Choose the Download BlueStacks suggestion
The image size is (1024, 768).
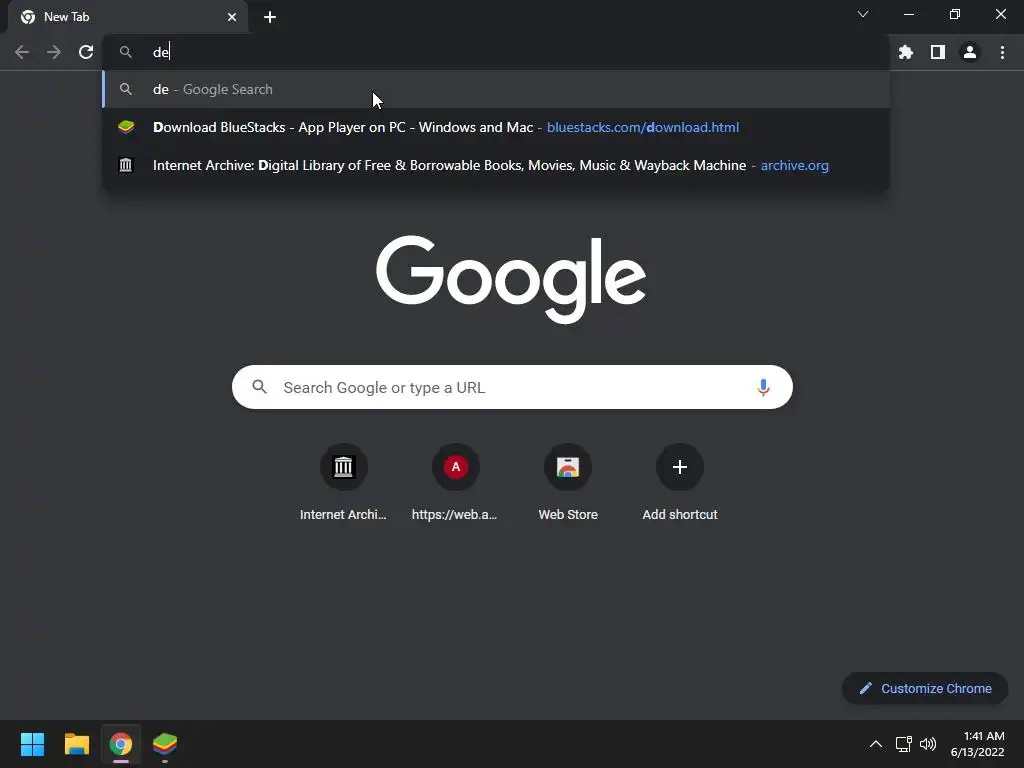496,127
